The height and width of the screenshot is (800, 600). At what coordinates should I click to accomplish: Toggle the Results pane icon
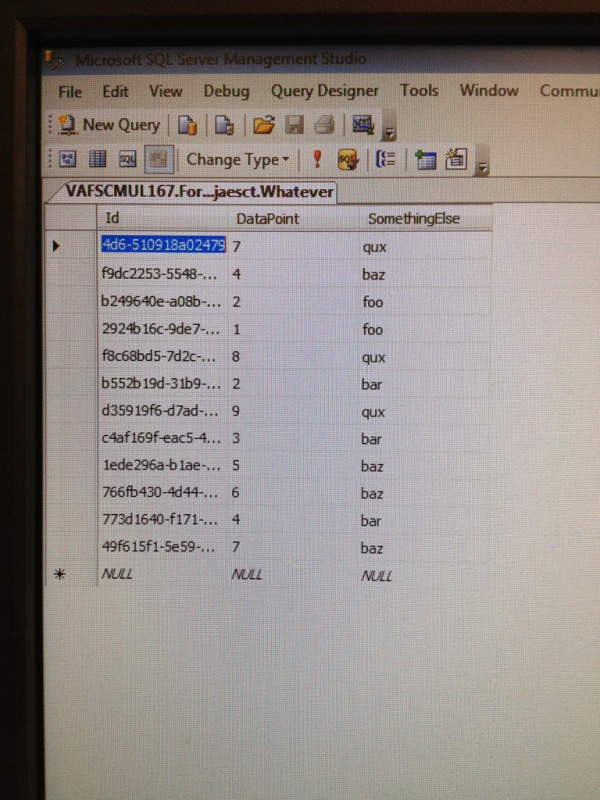159,160
